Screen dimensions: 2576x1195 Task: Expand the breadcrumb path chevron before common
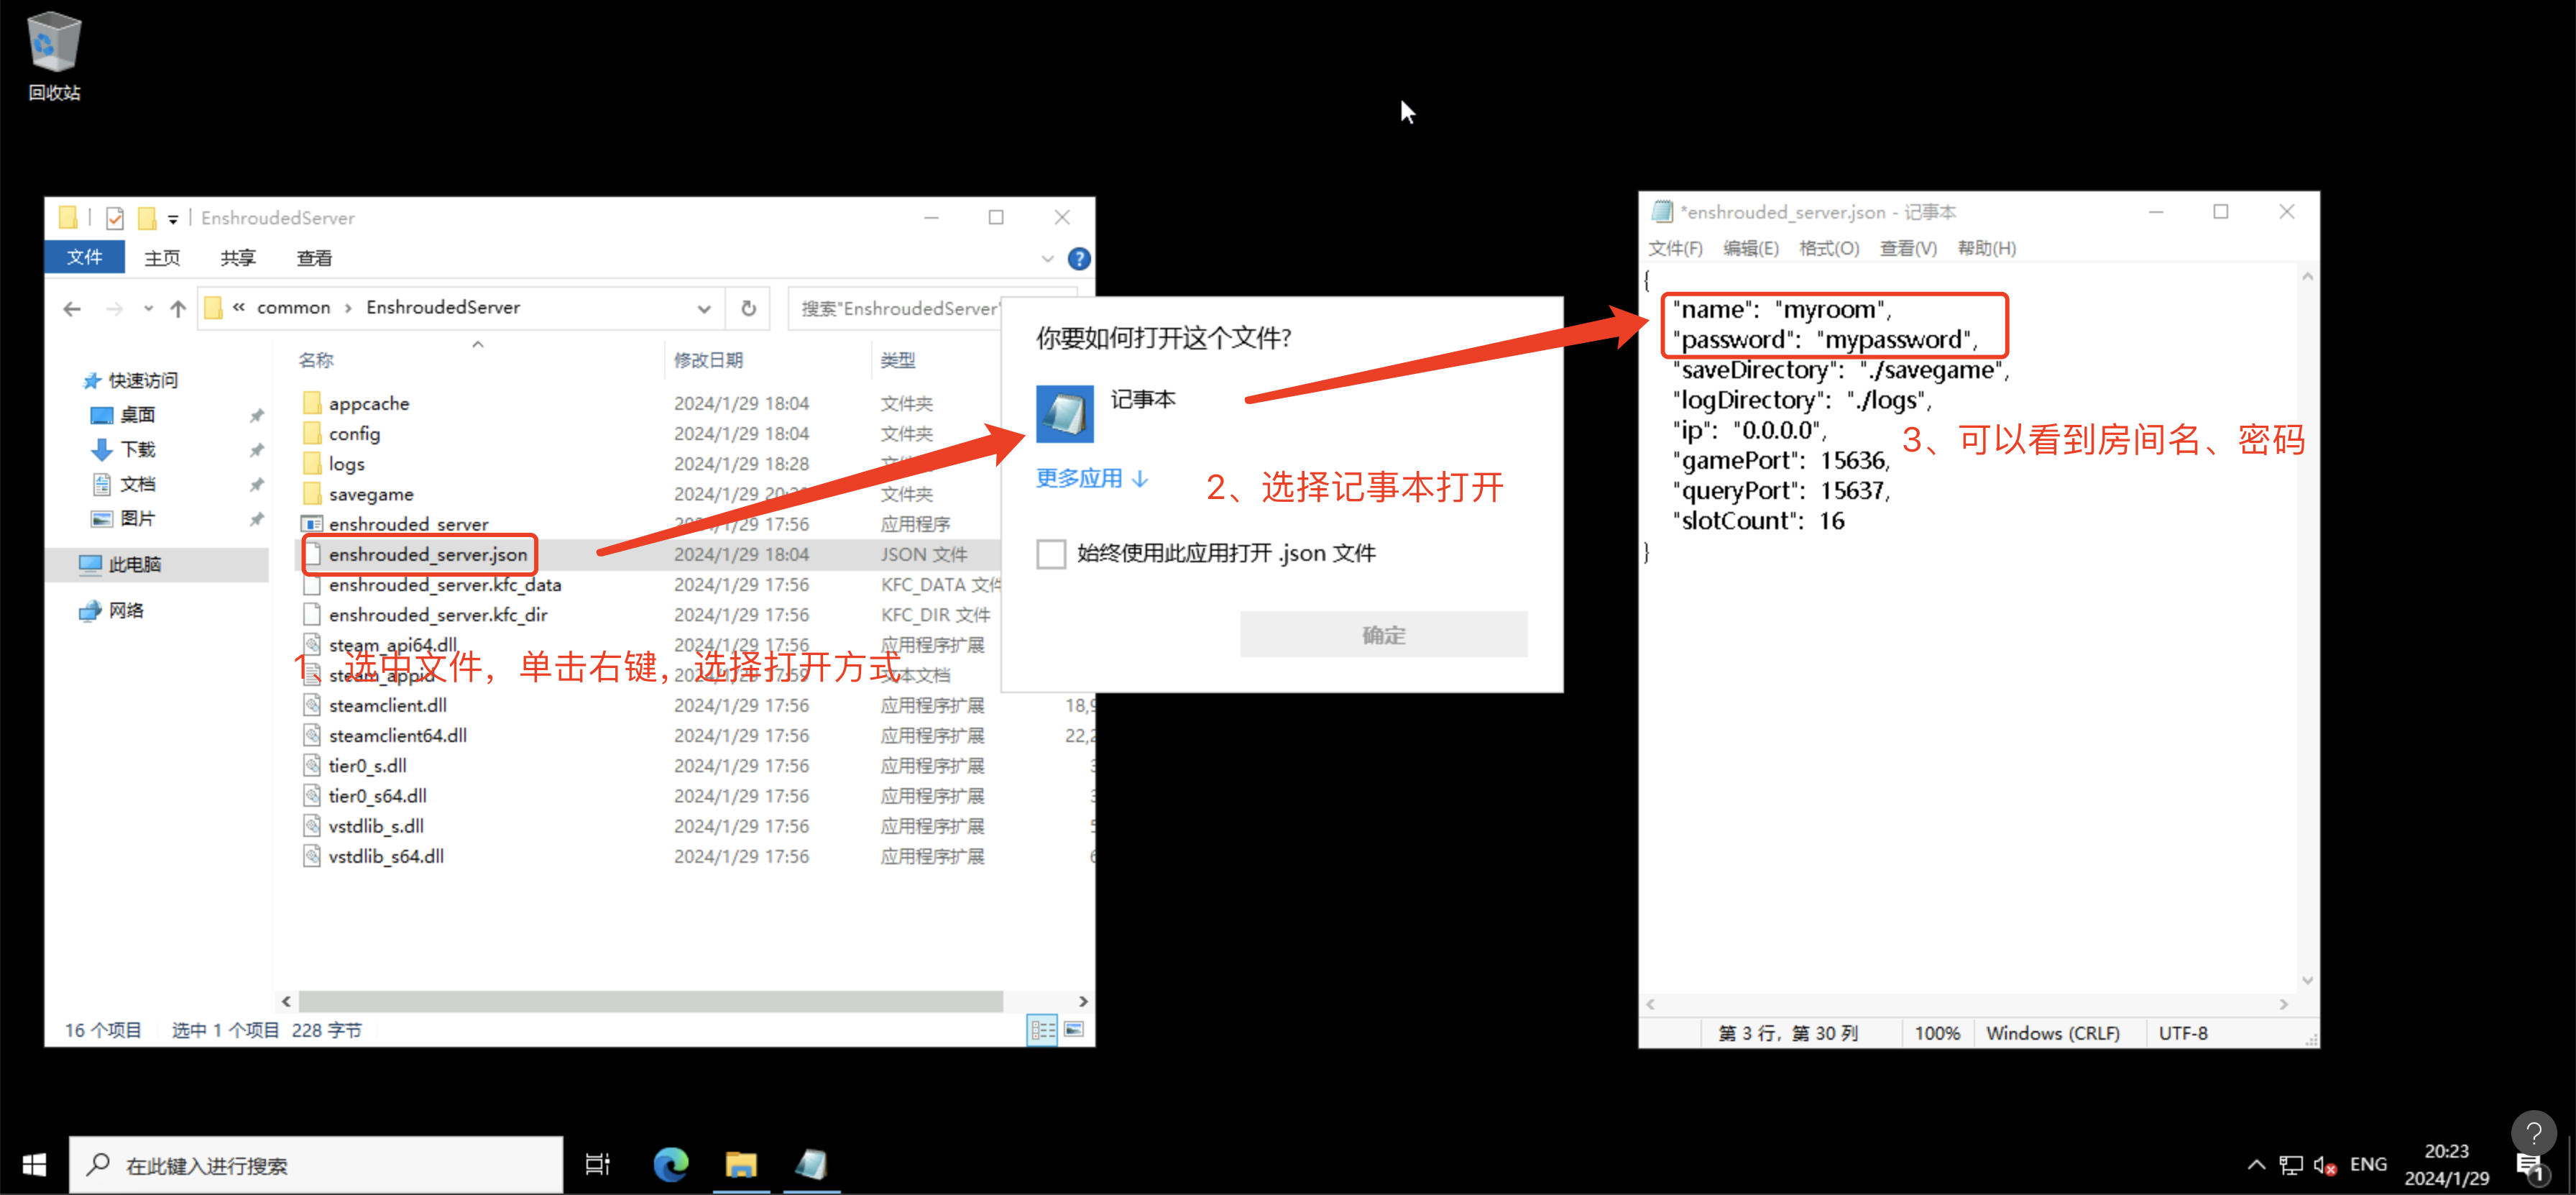239,308
